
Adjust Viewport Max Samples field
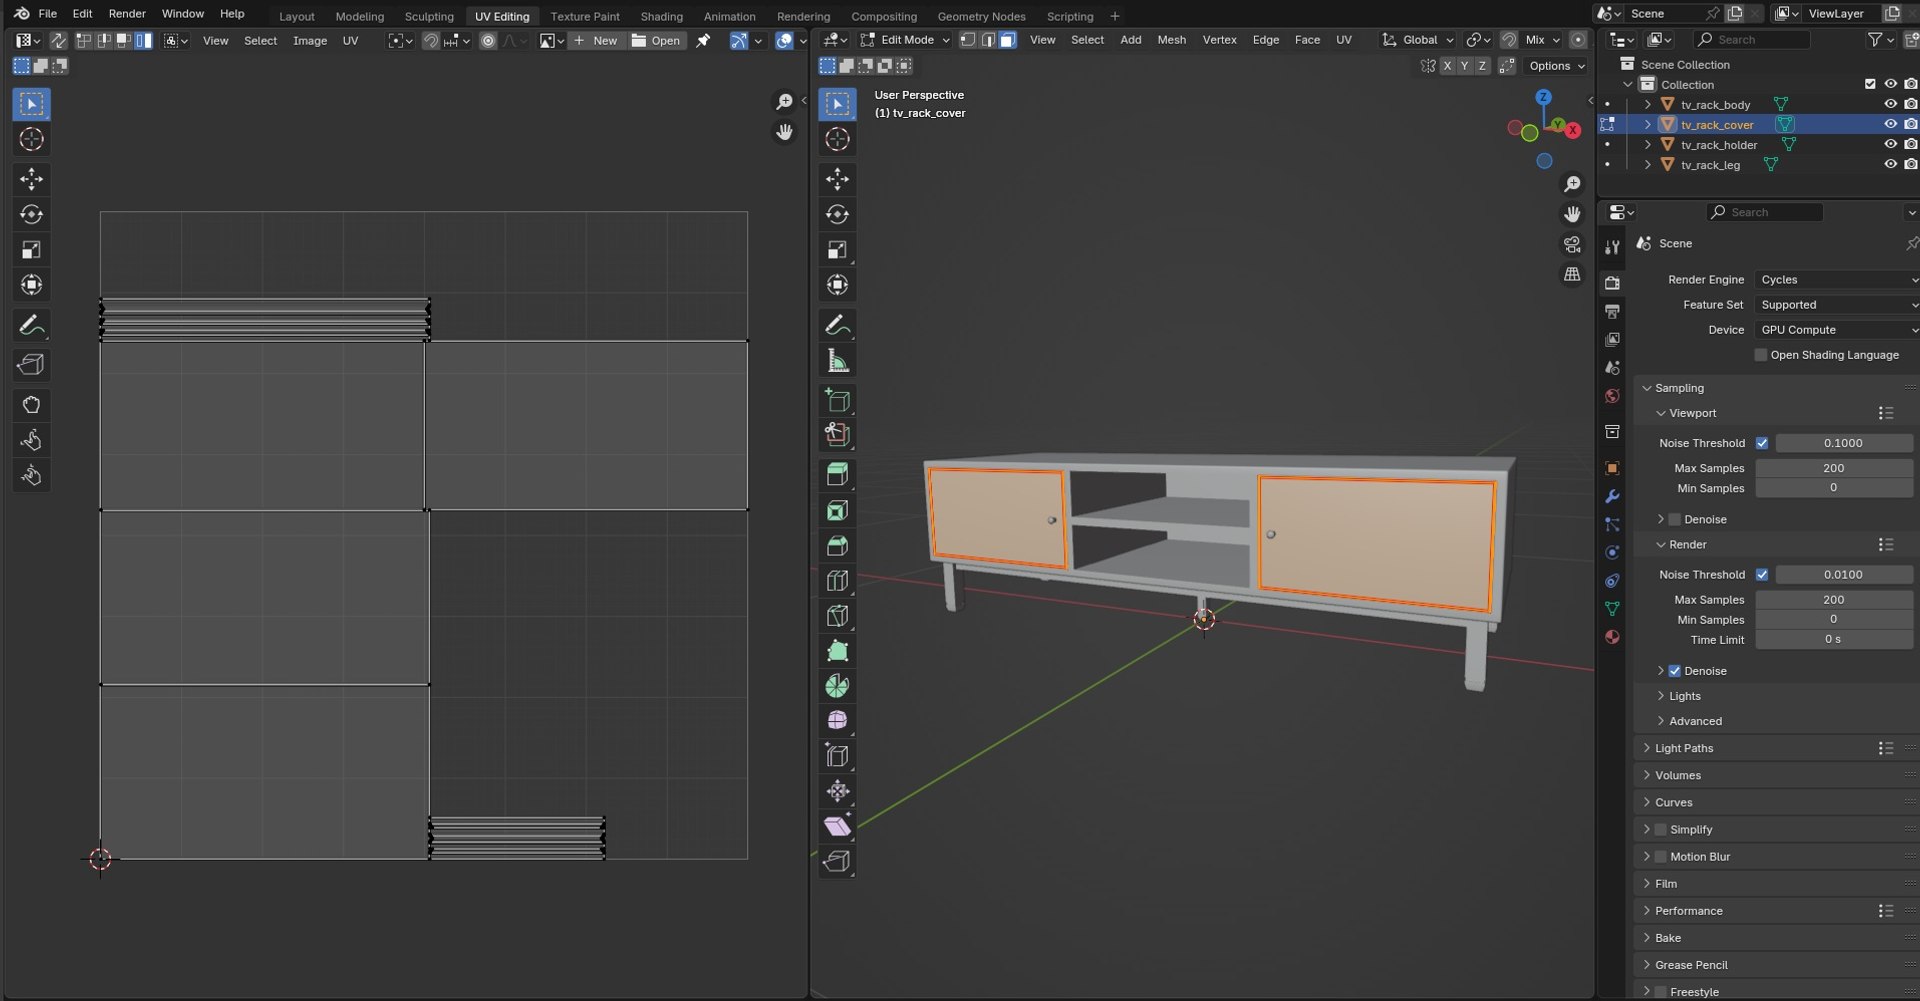[x=1834, y=468]
